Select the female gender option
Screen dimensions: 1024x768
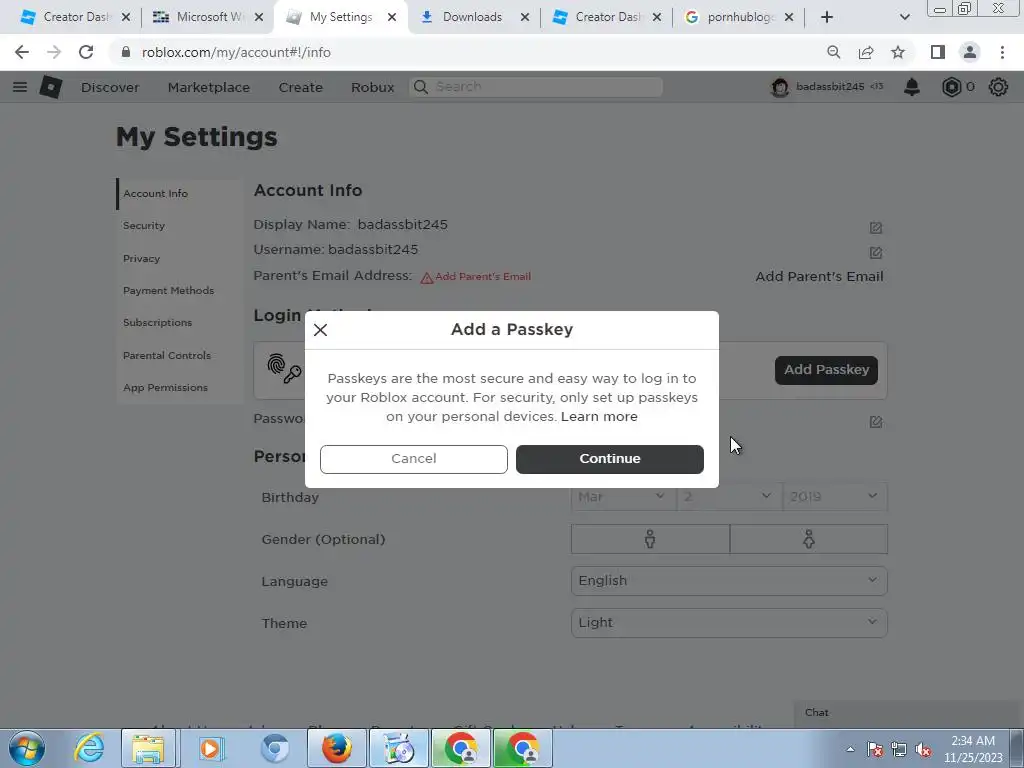[808, 539]
